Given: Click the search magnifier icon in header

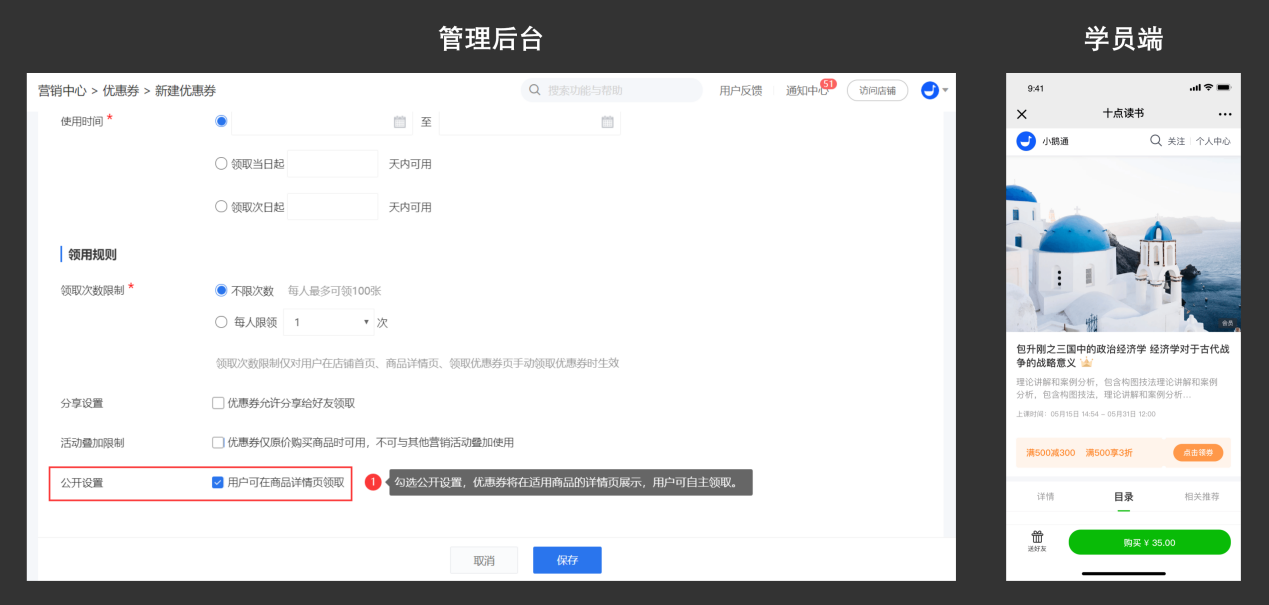Looking at the screenshot, I should [535, 90].
